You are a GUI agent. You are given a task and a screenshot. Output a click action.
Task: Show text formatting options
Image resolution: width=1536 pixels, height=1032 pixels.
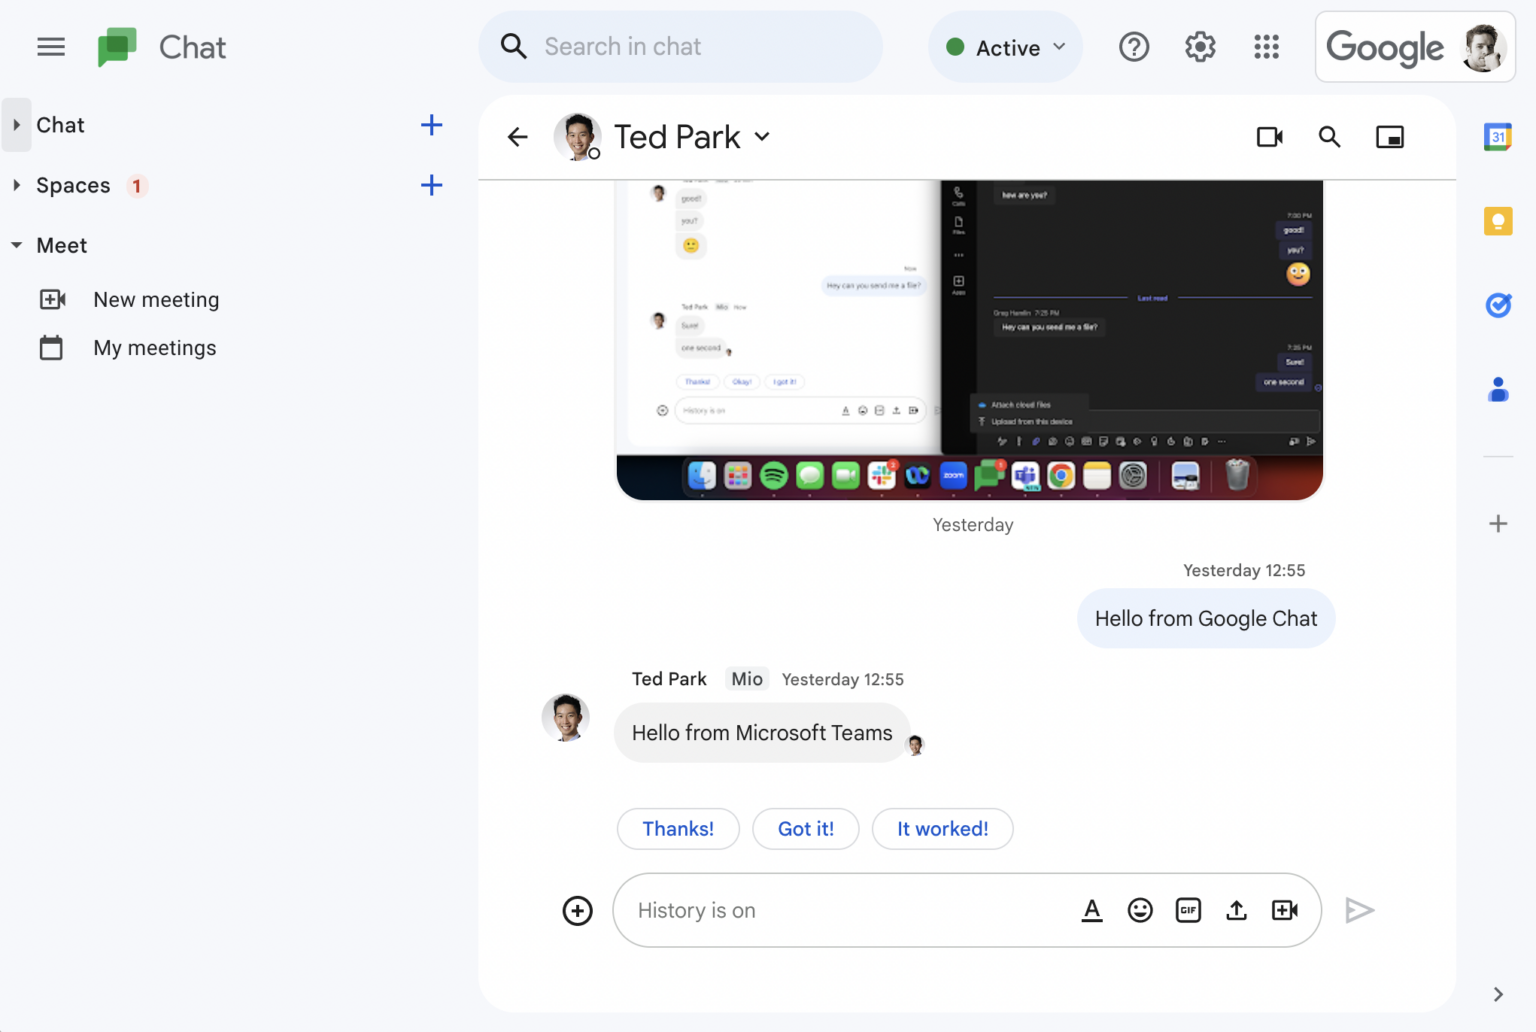[1092, 910]
